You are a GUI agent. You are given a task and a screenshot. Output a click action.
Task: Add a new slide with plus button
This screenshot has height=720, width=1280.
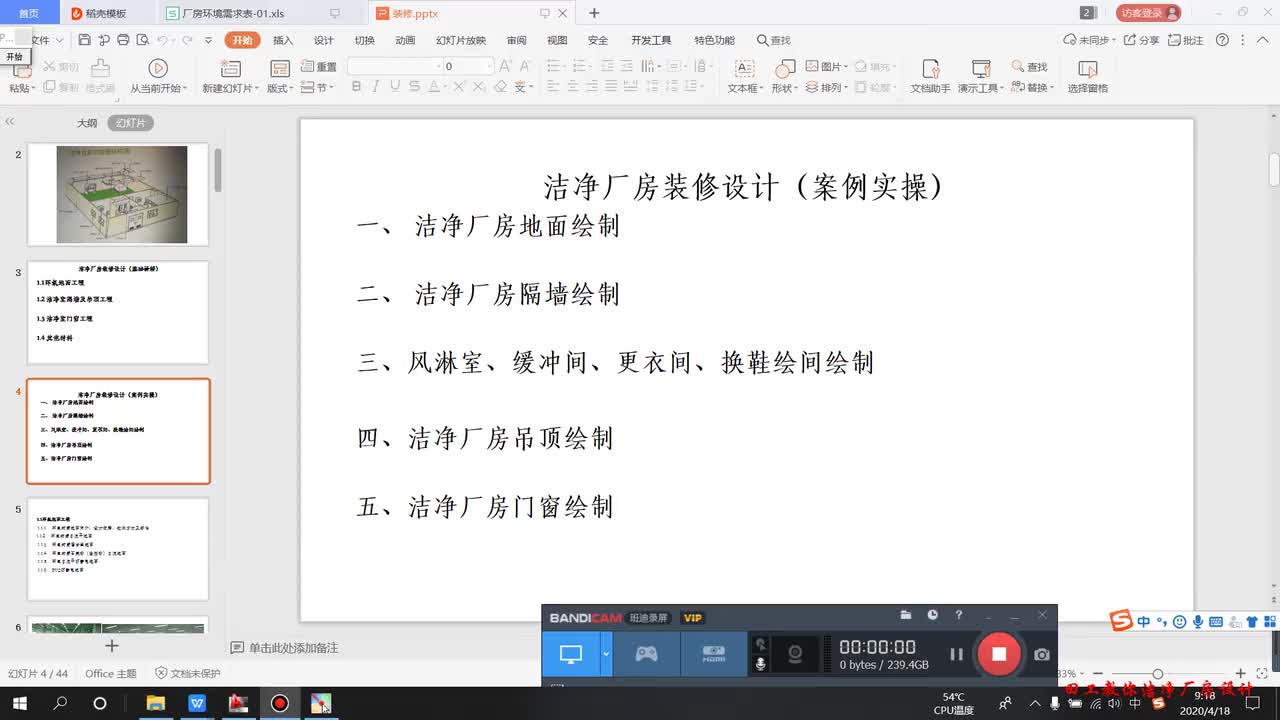coord(112,647)
